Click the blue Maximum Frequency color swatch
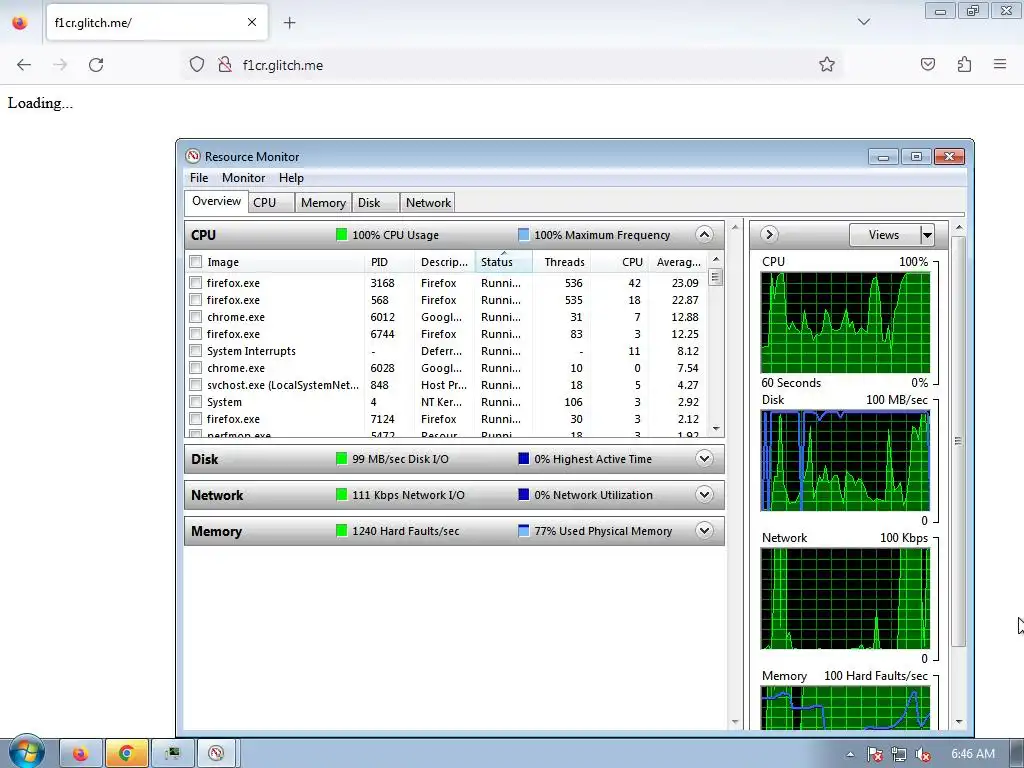The width and height of the screenshot is (1024, 768). (x=523, y=234)
